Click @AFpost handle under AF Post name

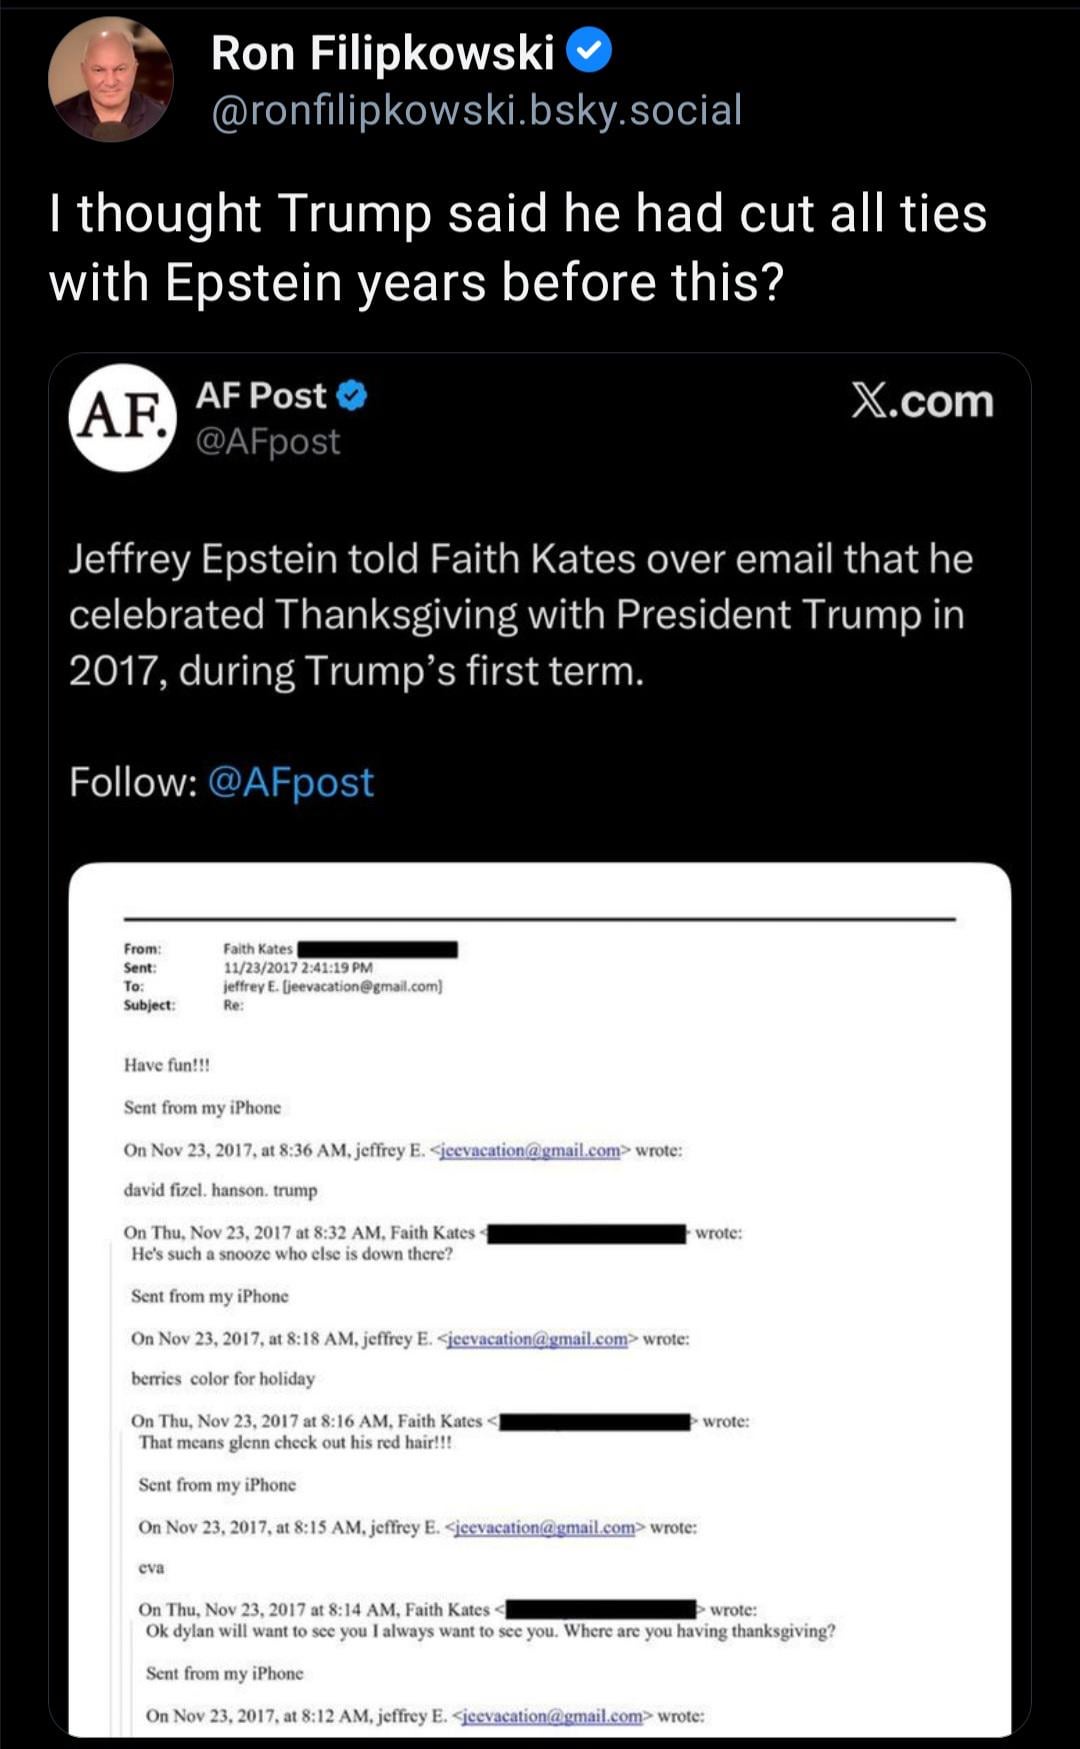(267, 441)
